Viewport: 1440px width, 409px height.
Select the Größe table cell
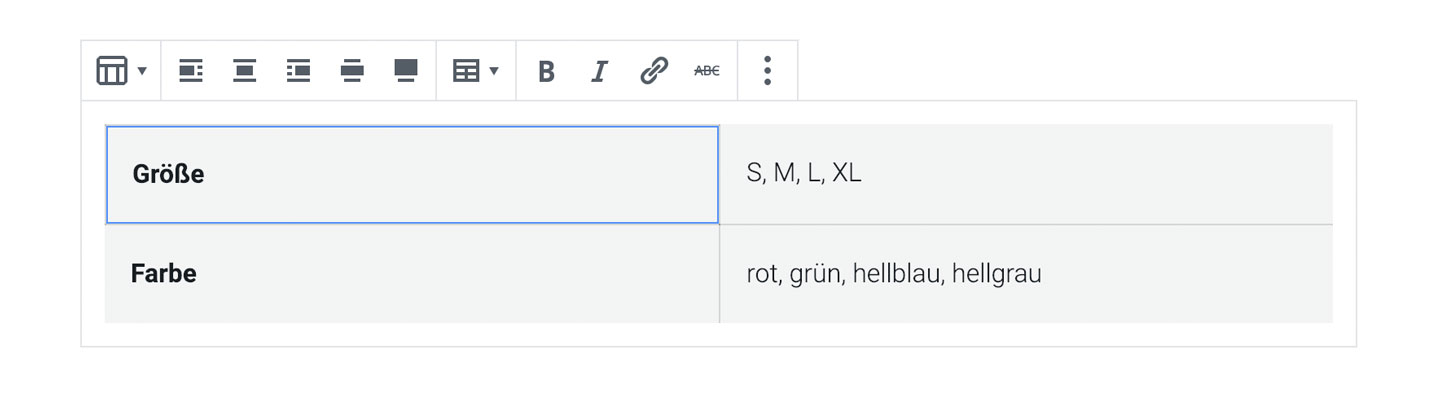click(x=412, y=174)
